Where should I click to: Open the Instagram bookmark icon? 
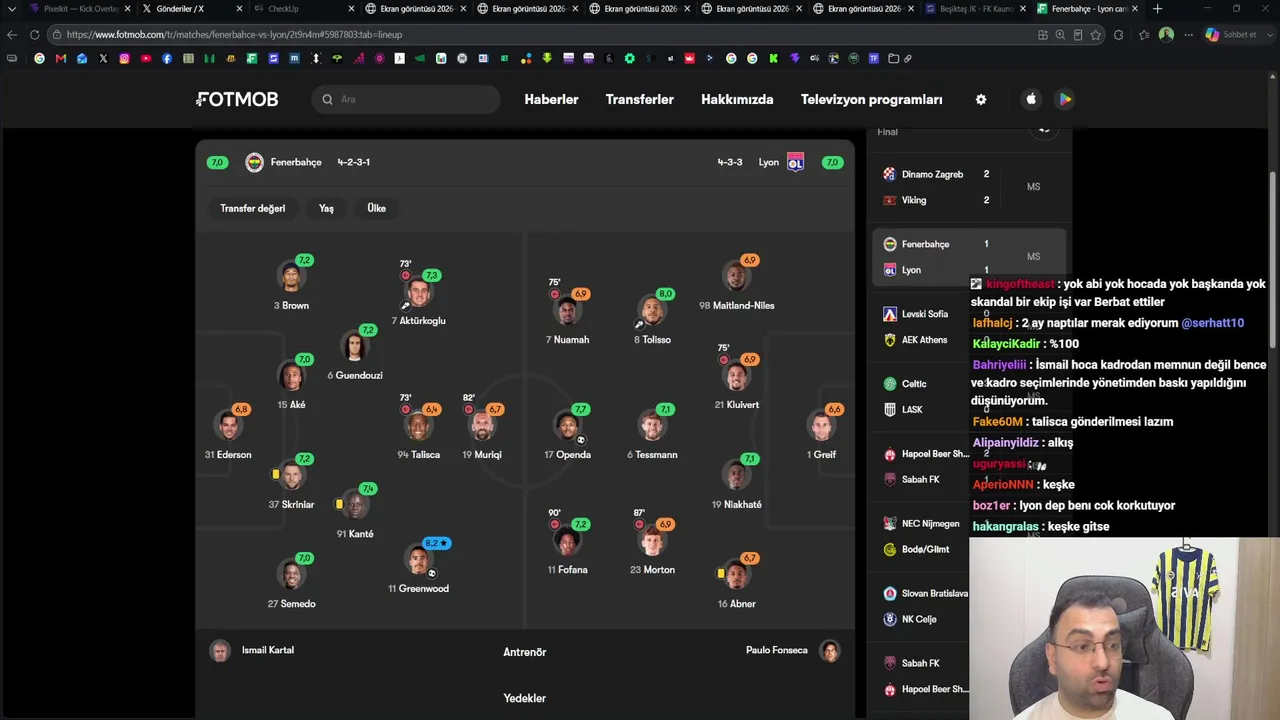(124, 58)
